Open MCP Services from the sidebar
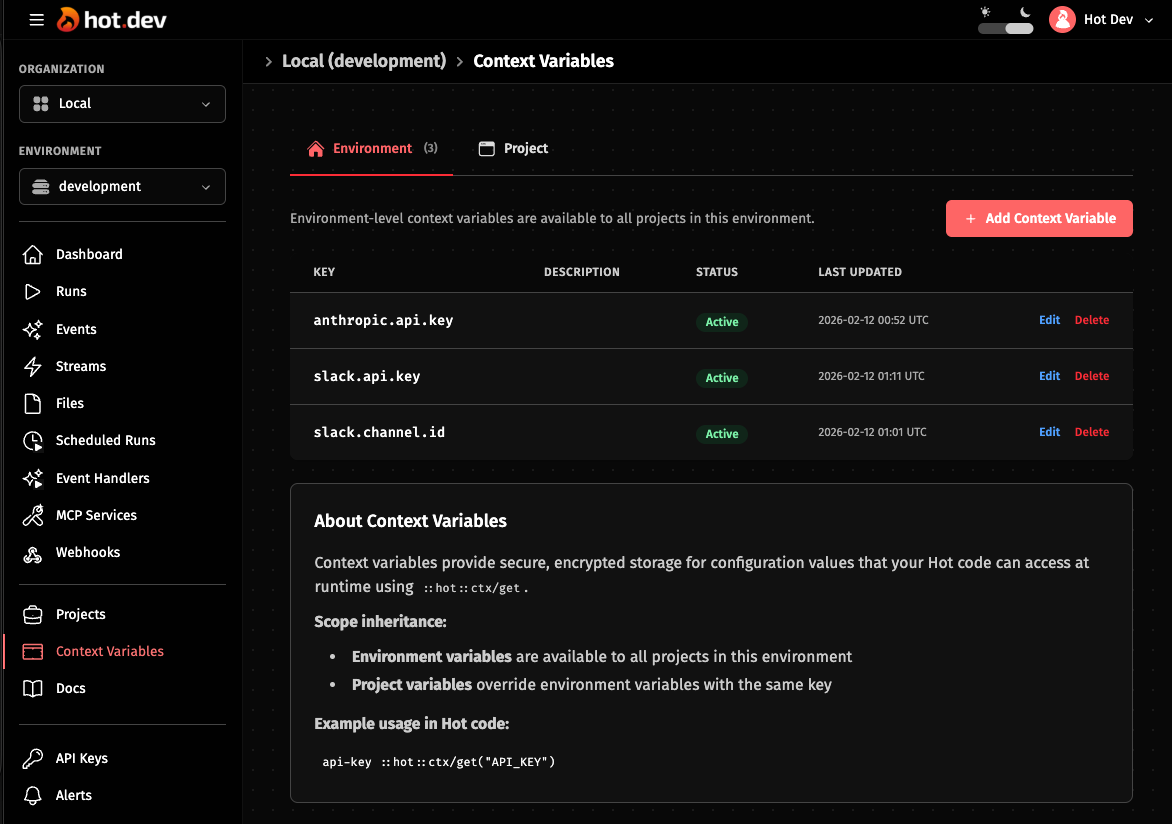Screen dimensions: 1172x824 click(x=31, y=514)
